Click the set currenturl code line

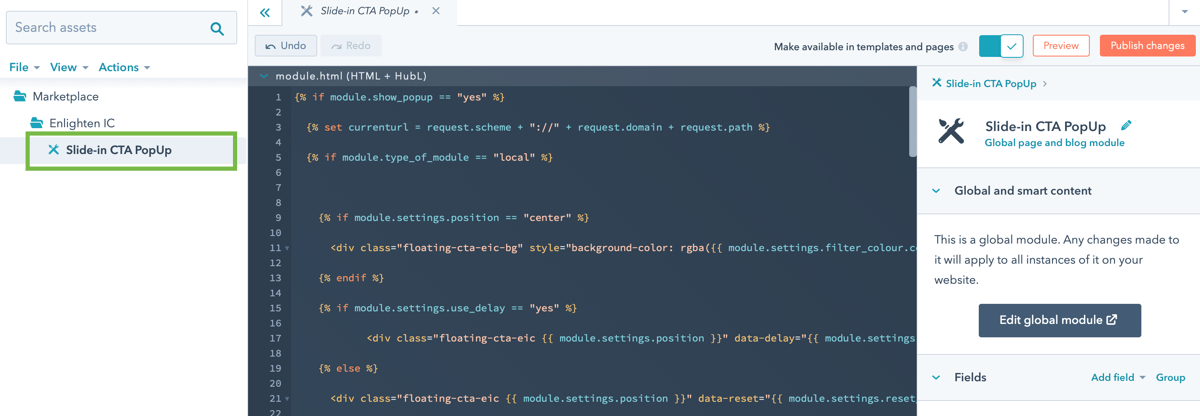point(538,127)
